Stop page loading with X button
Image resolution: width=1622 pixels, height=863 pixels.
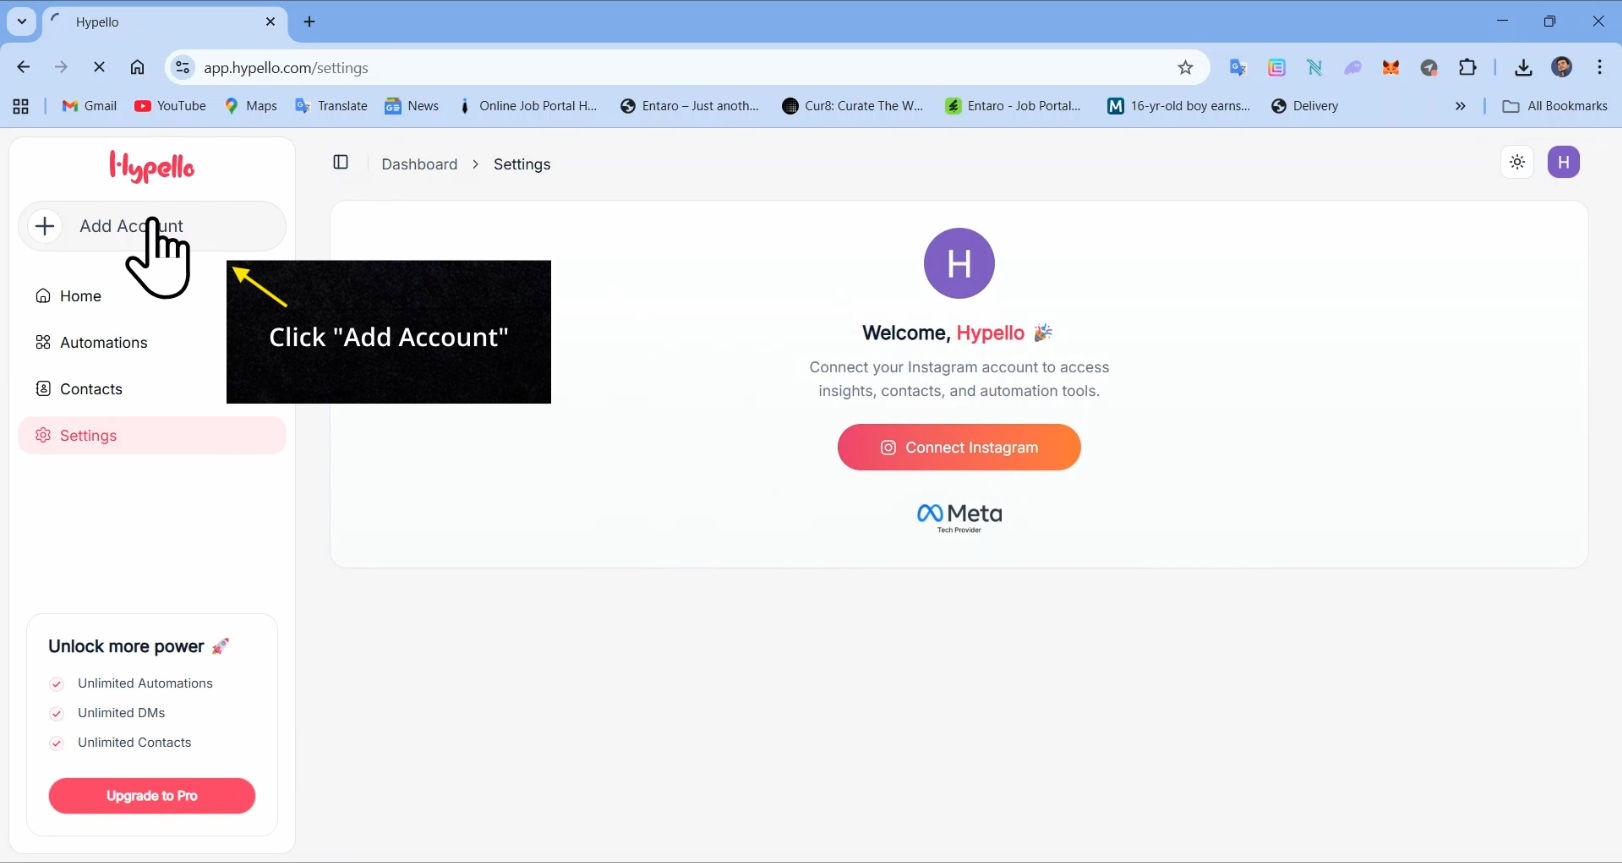click(99, 68)
